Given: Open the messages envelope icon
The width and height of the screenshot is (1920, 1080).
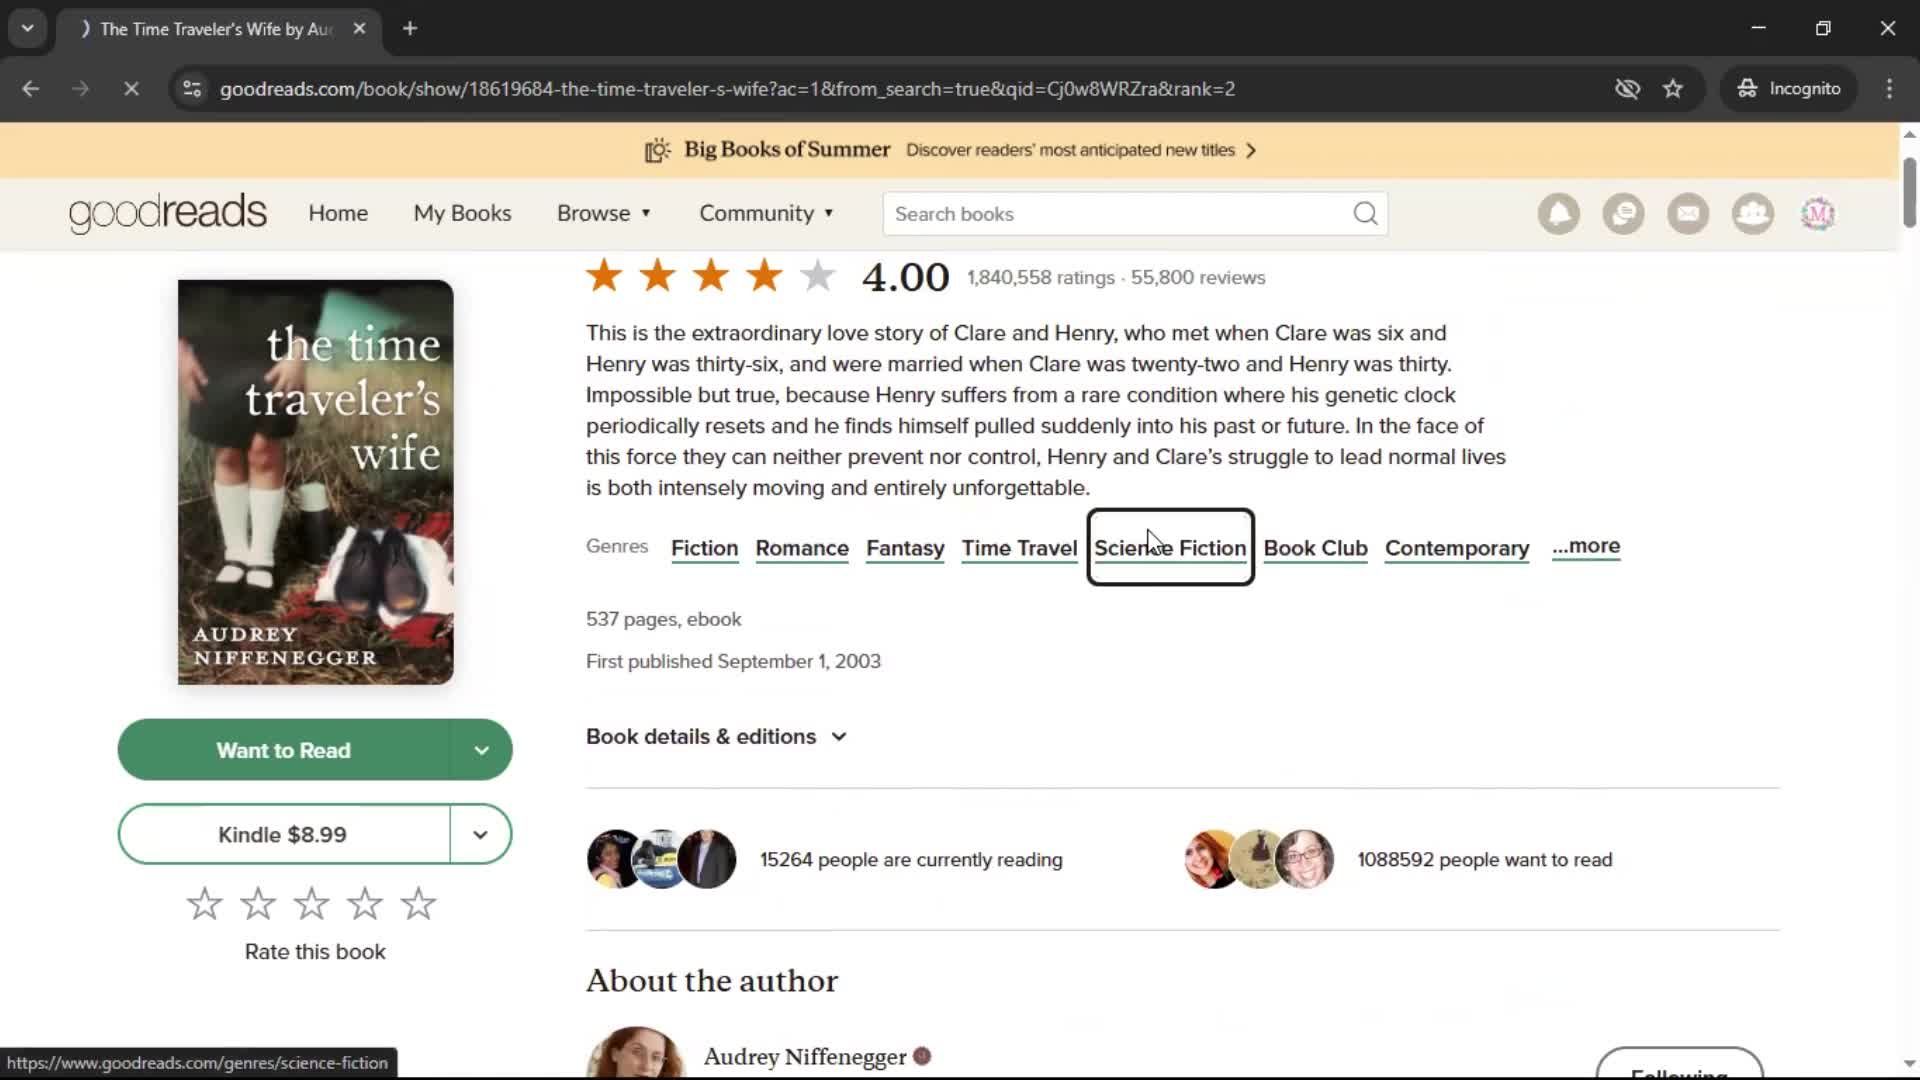Looking at the screenshot, I should click(1688, 214).
